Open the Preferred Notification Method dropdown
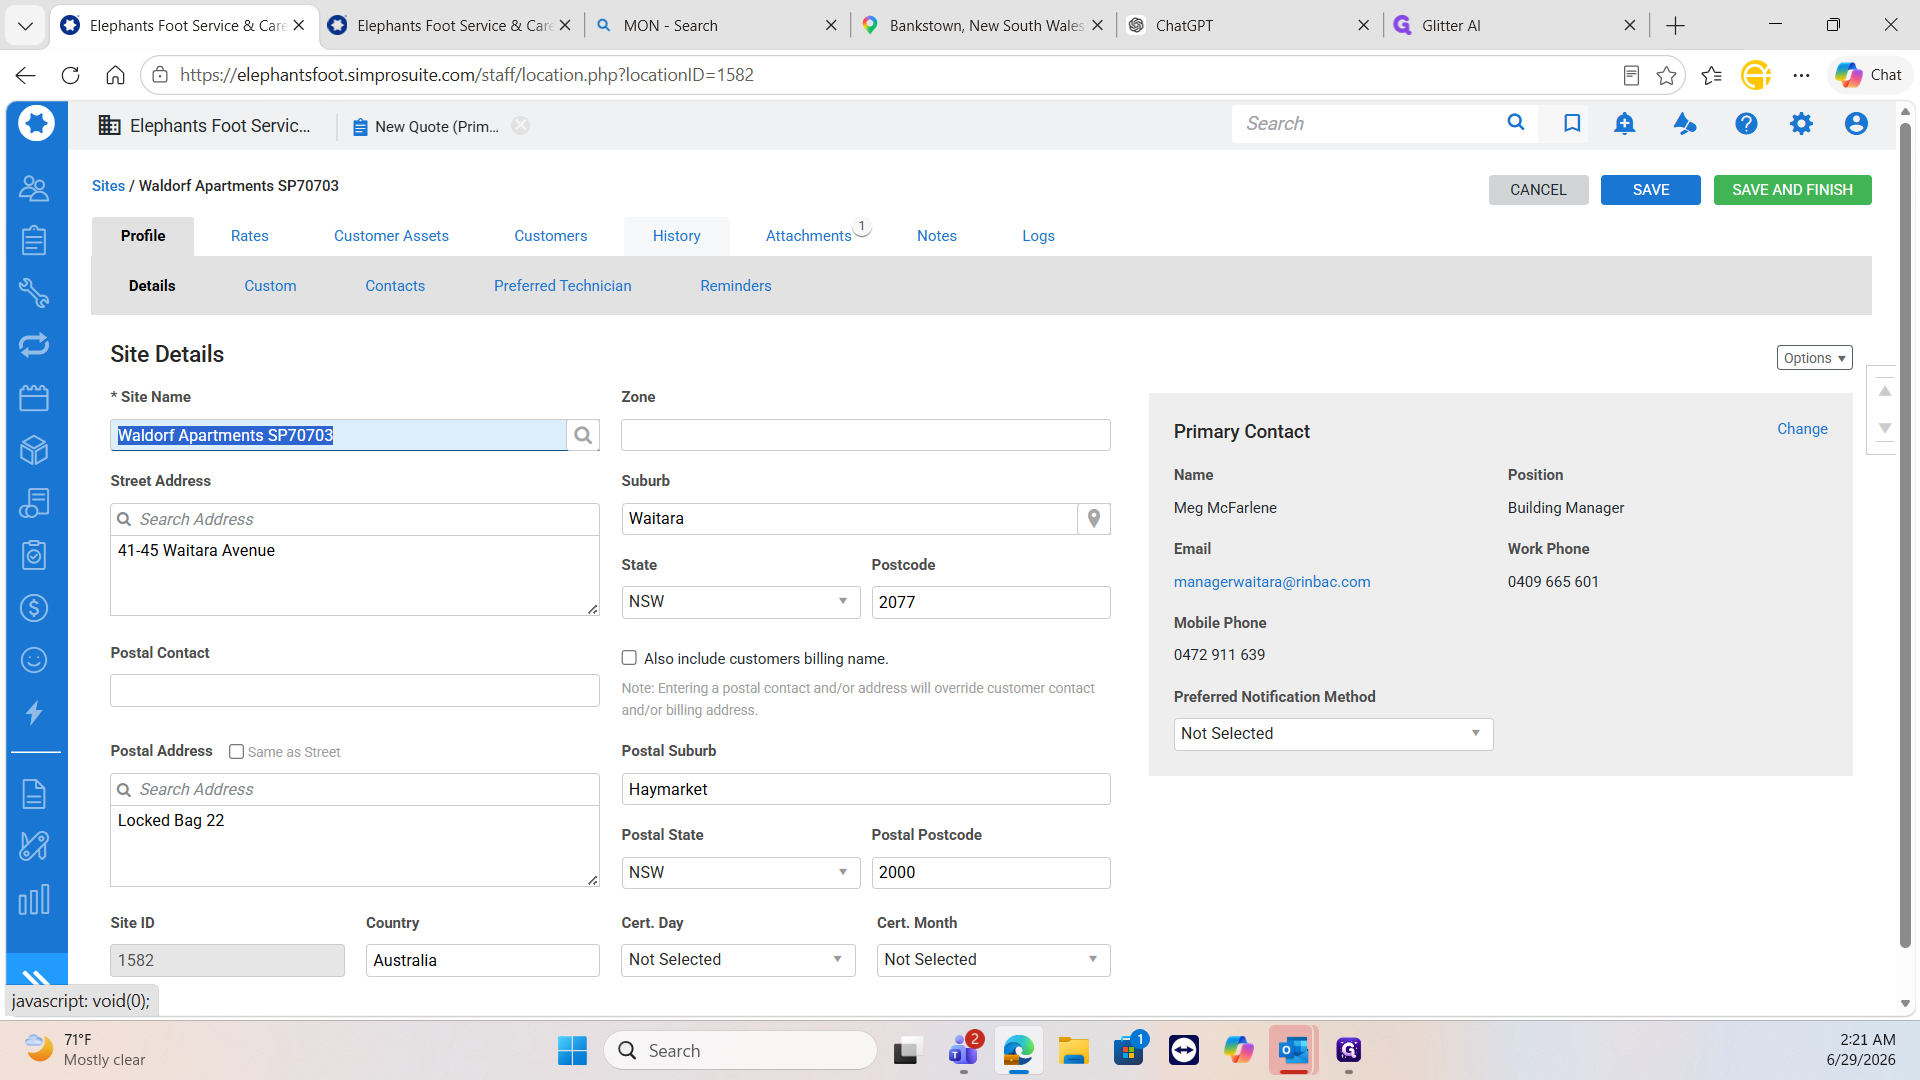 click(x=1333, y=734)
